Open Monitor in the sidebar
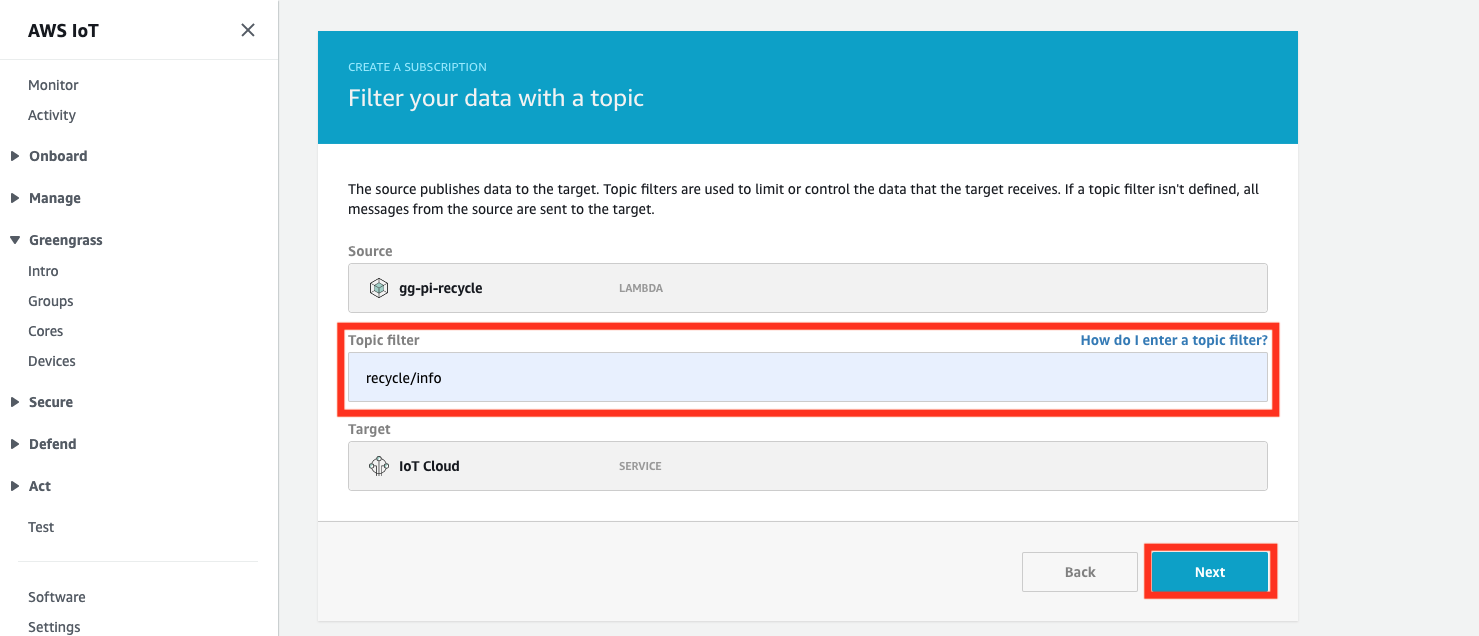 53,85
